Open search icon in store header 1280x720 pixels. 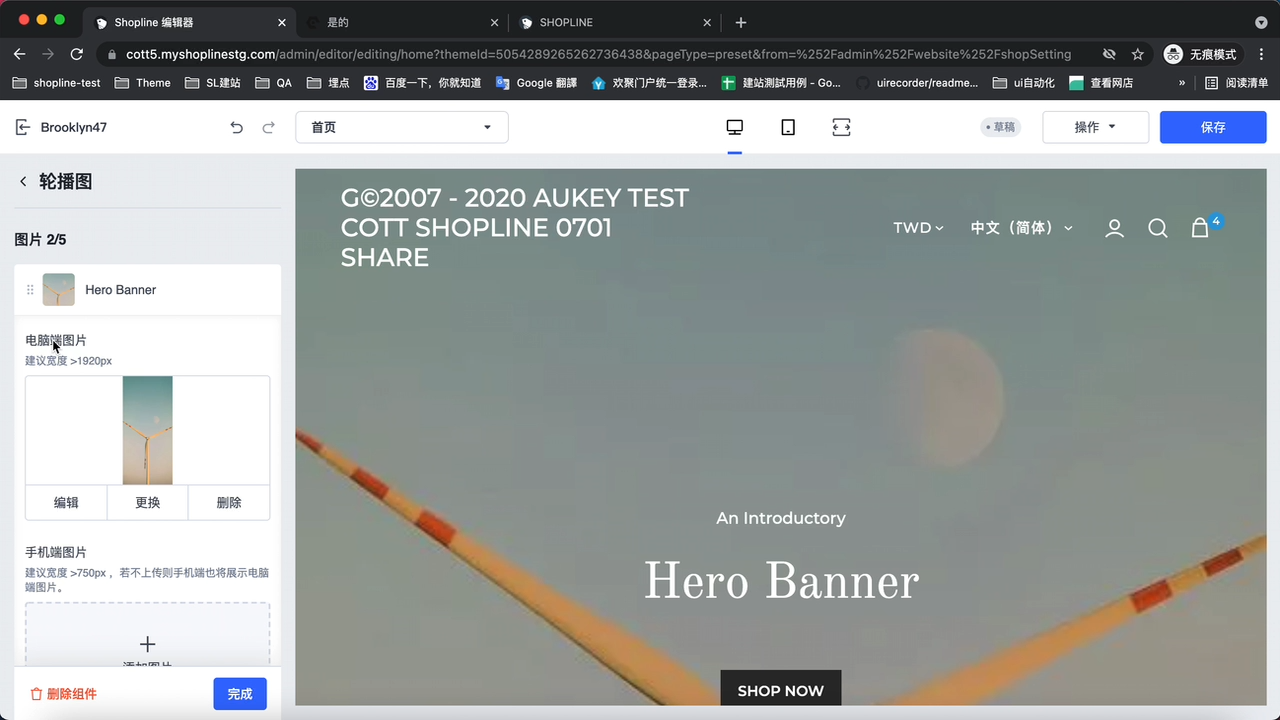(x=1157, y=228)
